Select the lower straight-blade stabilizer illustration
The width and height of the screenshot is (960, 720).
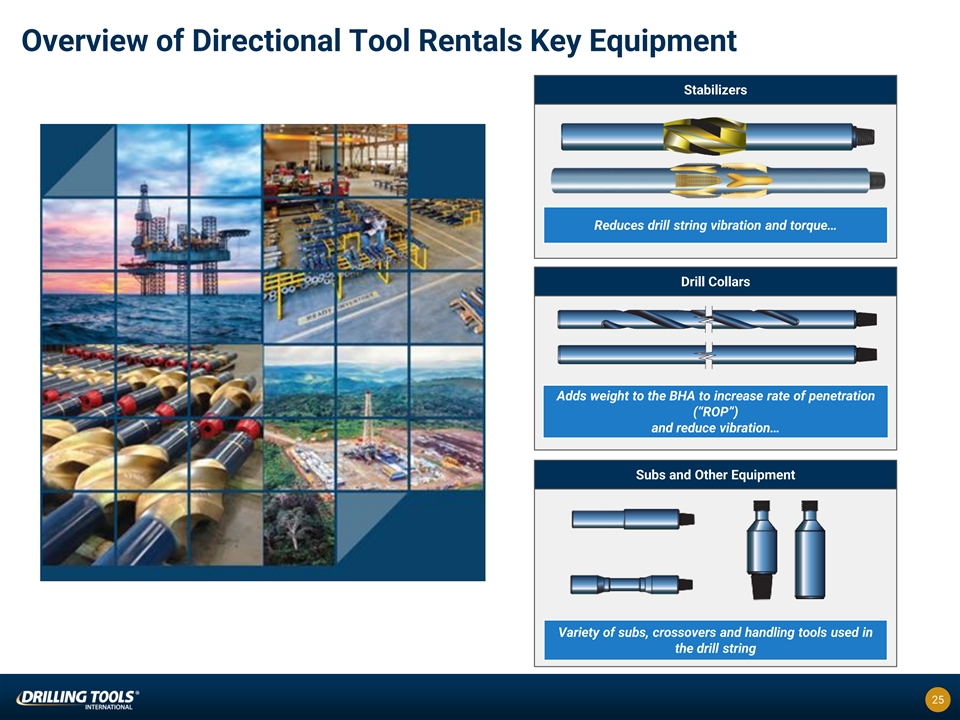pyautogui.click(x=718, y=181)
